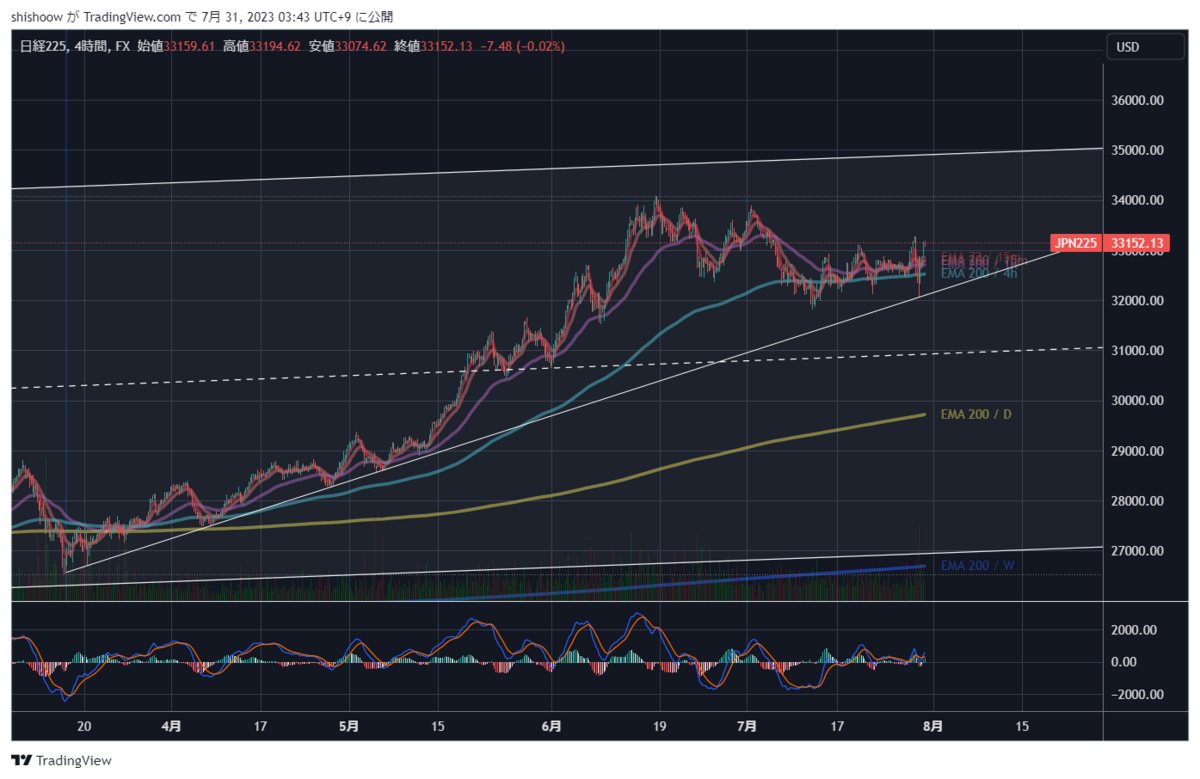Click the 6月 time axis label
Screen dimensions: 1200x779
point(551,726)
